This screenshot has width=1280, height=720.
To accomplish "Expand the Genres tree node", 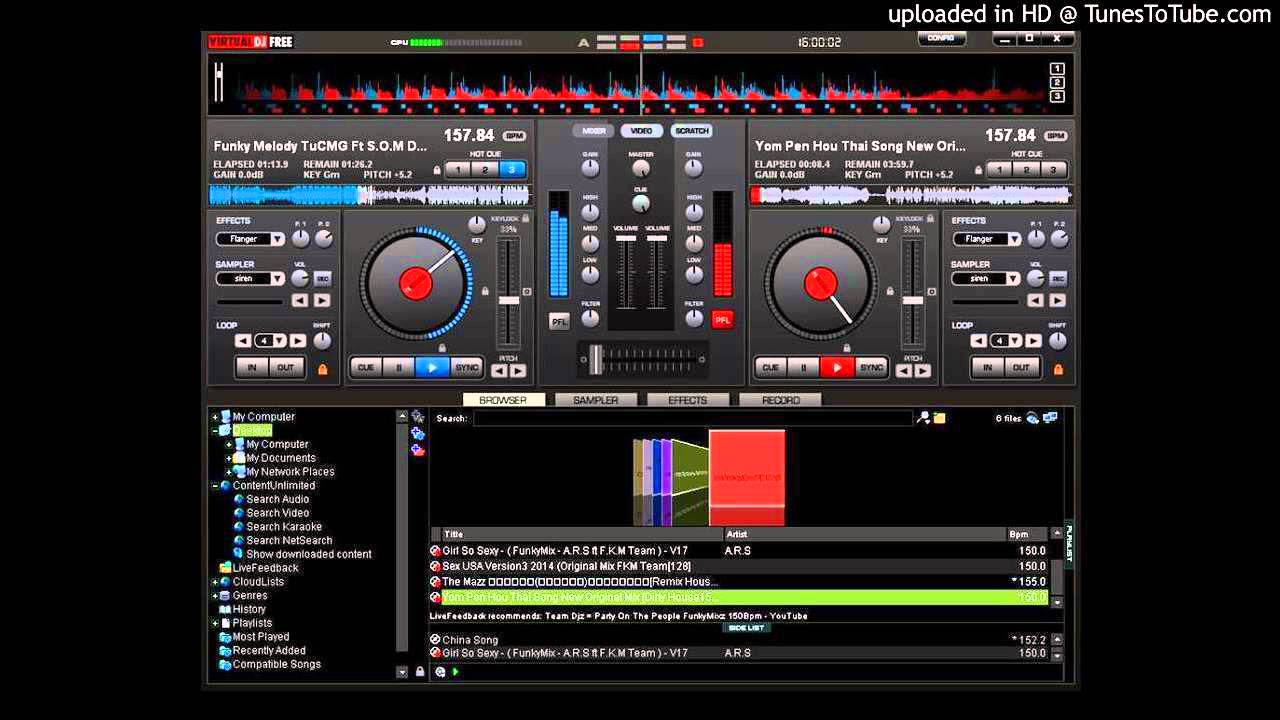I will pos(215,596).
